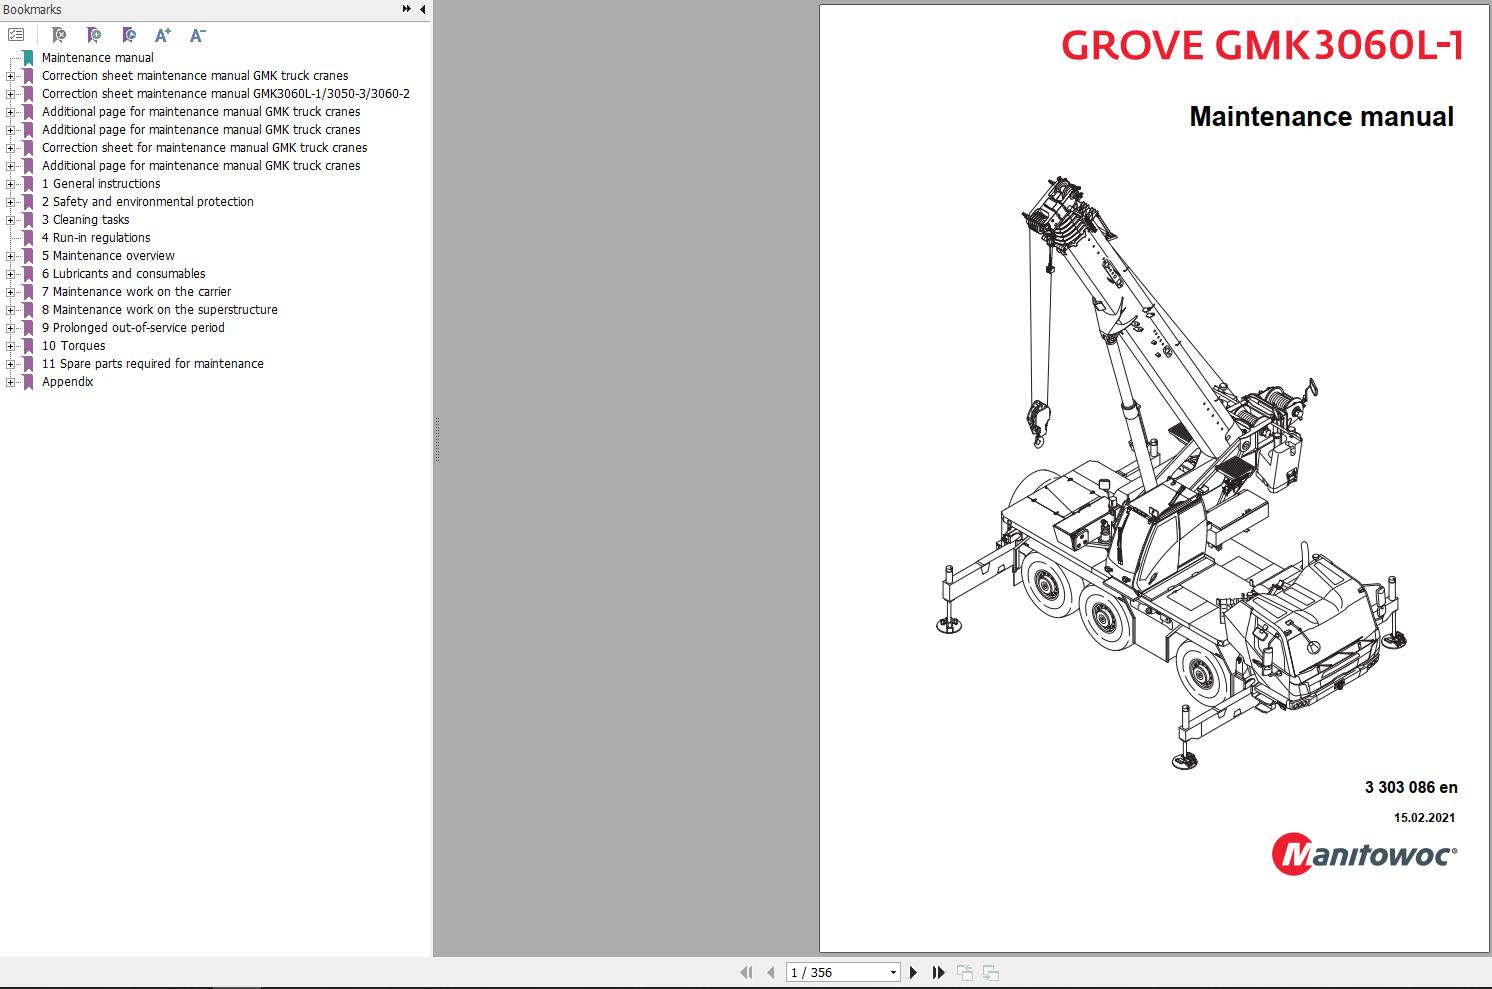This screenshot has width=1492, height=989.
Task: Expand the 5 Maintenance overview bookmark
Action: [x=10, y=256]
